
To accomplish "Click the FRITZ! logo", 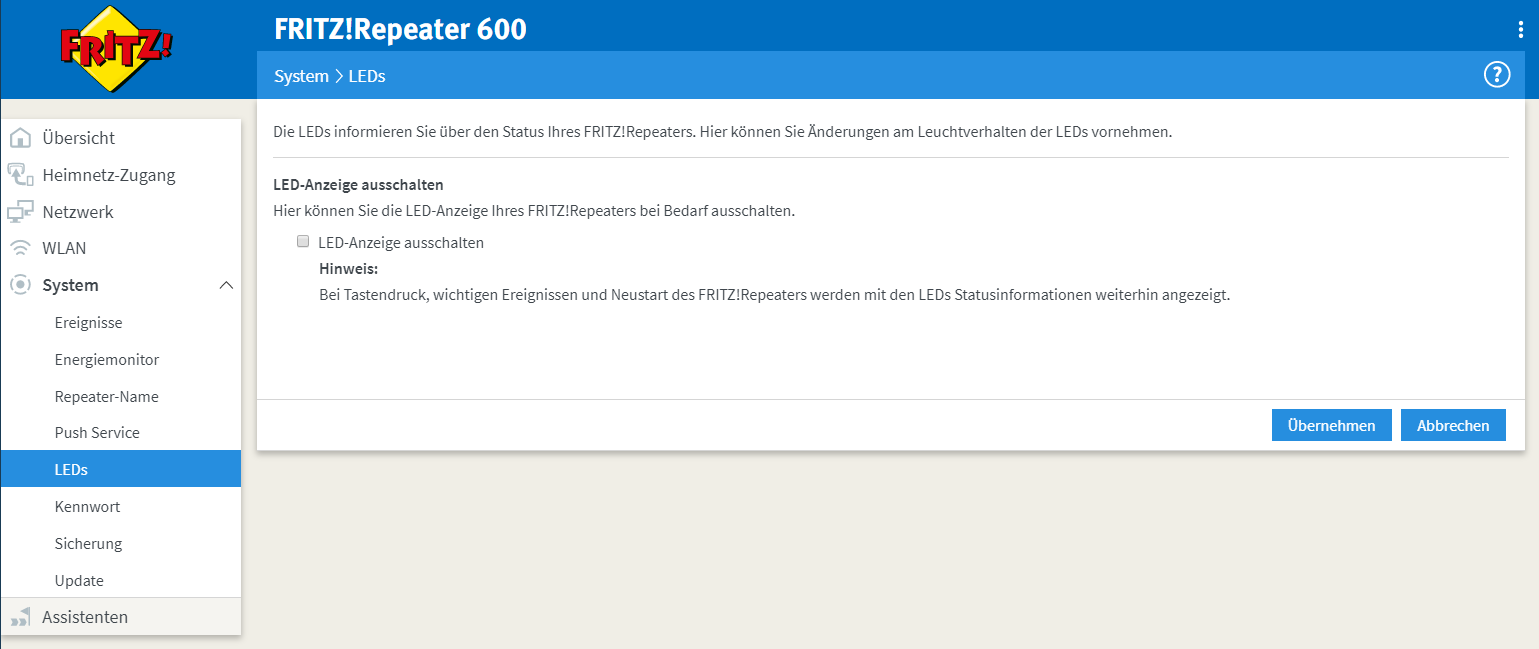I will tap(117, 49).
